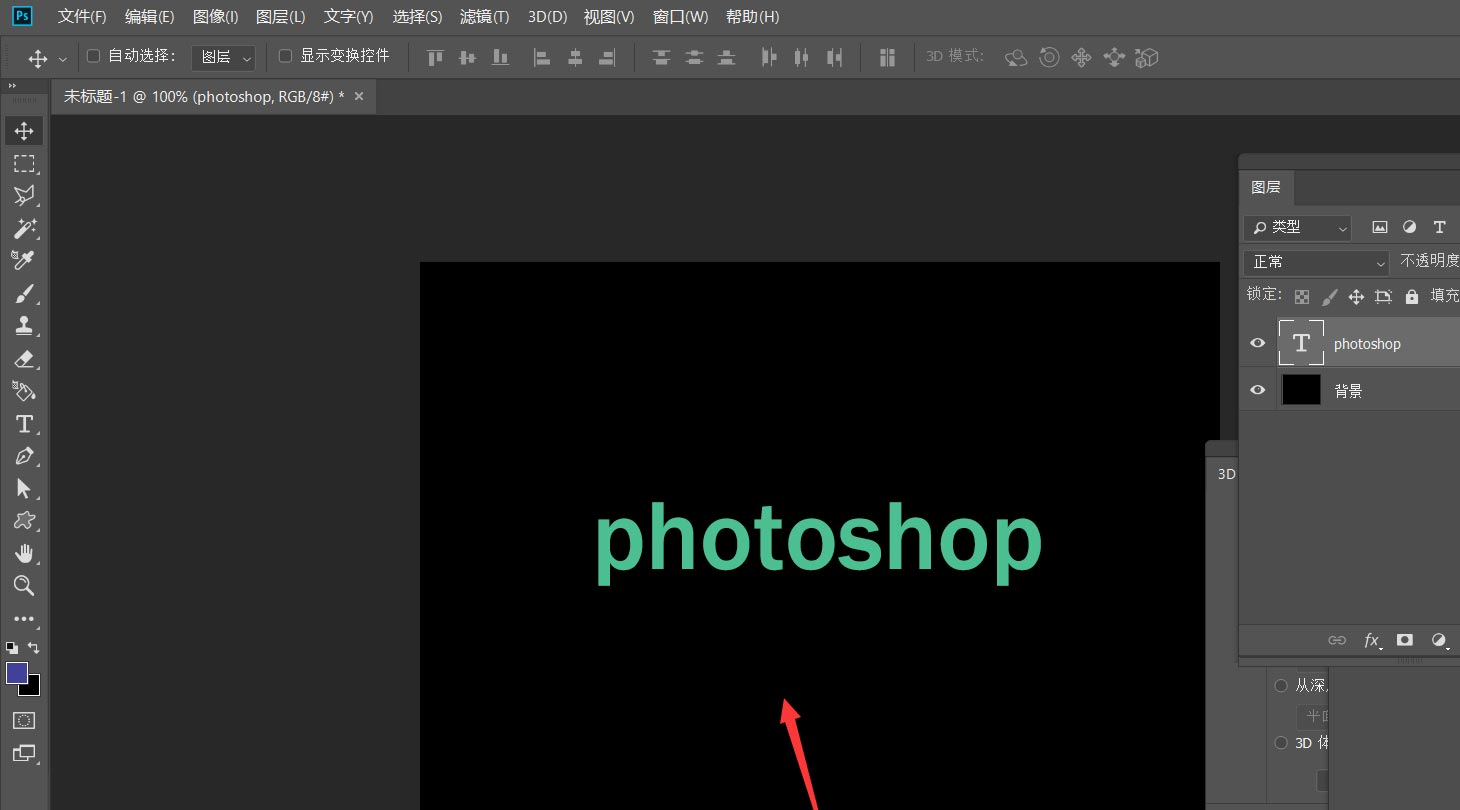
Task: Select the Hand tool
Action: tap(24, 553)
